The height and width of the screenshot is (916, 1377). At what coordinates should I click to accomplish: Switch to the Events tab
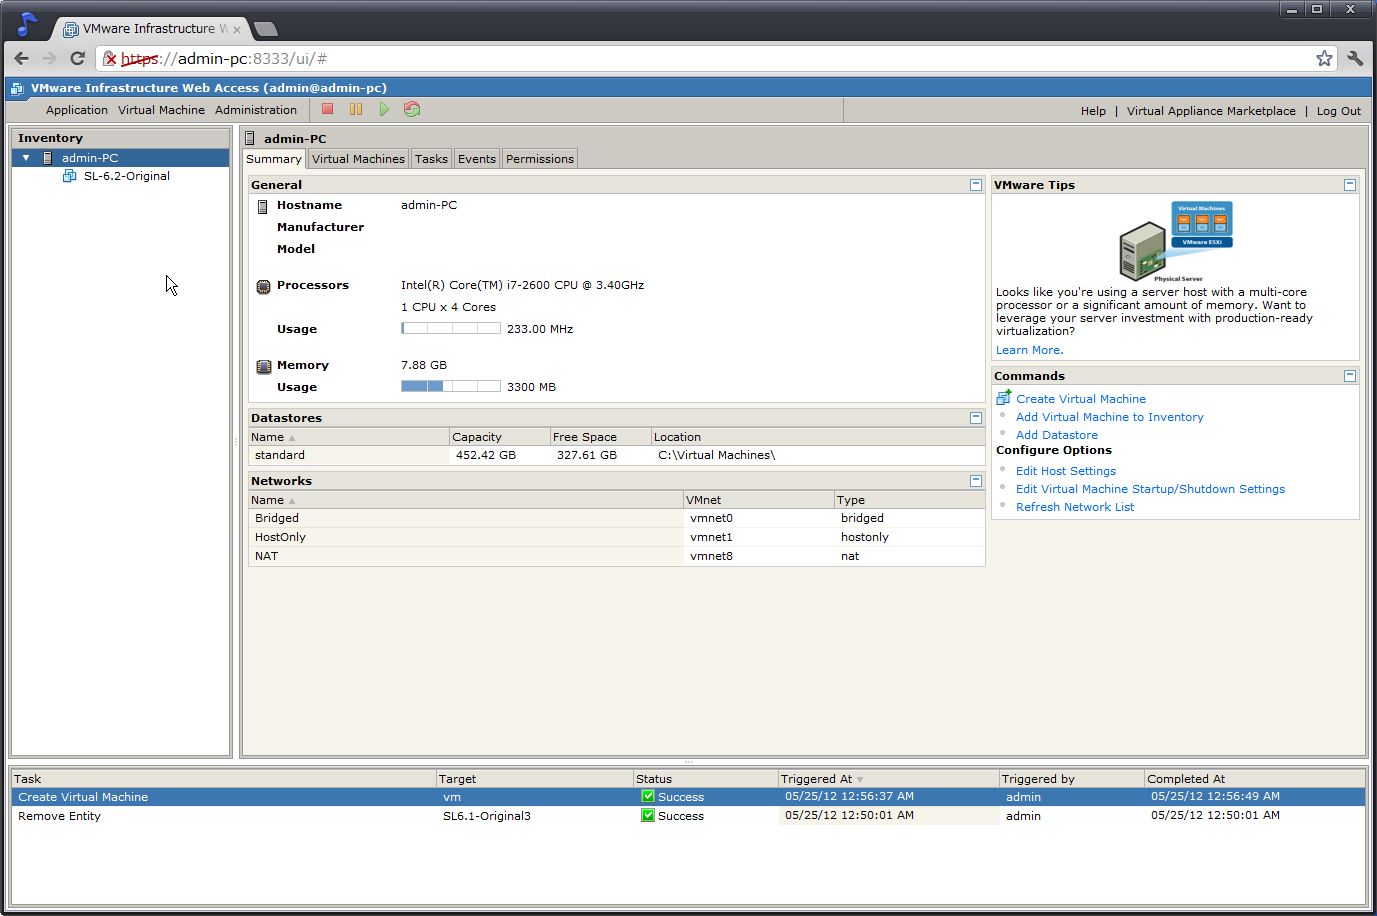click(x=477, y=159)
